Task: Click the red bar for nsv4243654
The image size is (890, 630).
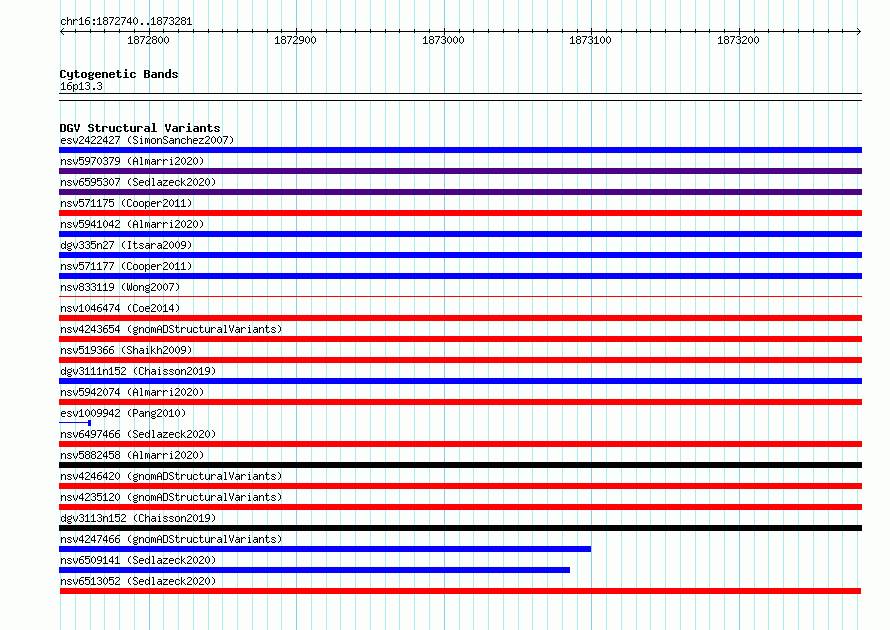Action: [x=460, y=339]
